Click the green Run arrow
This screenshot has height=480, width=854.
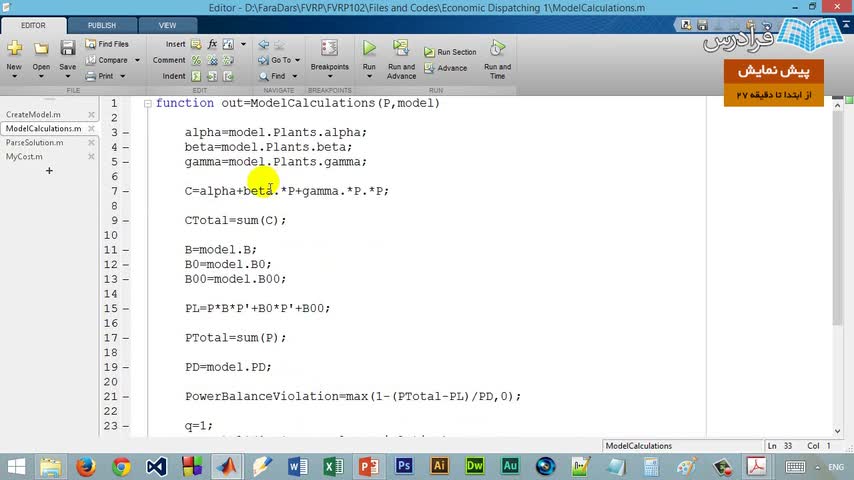[369, 48]
